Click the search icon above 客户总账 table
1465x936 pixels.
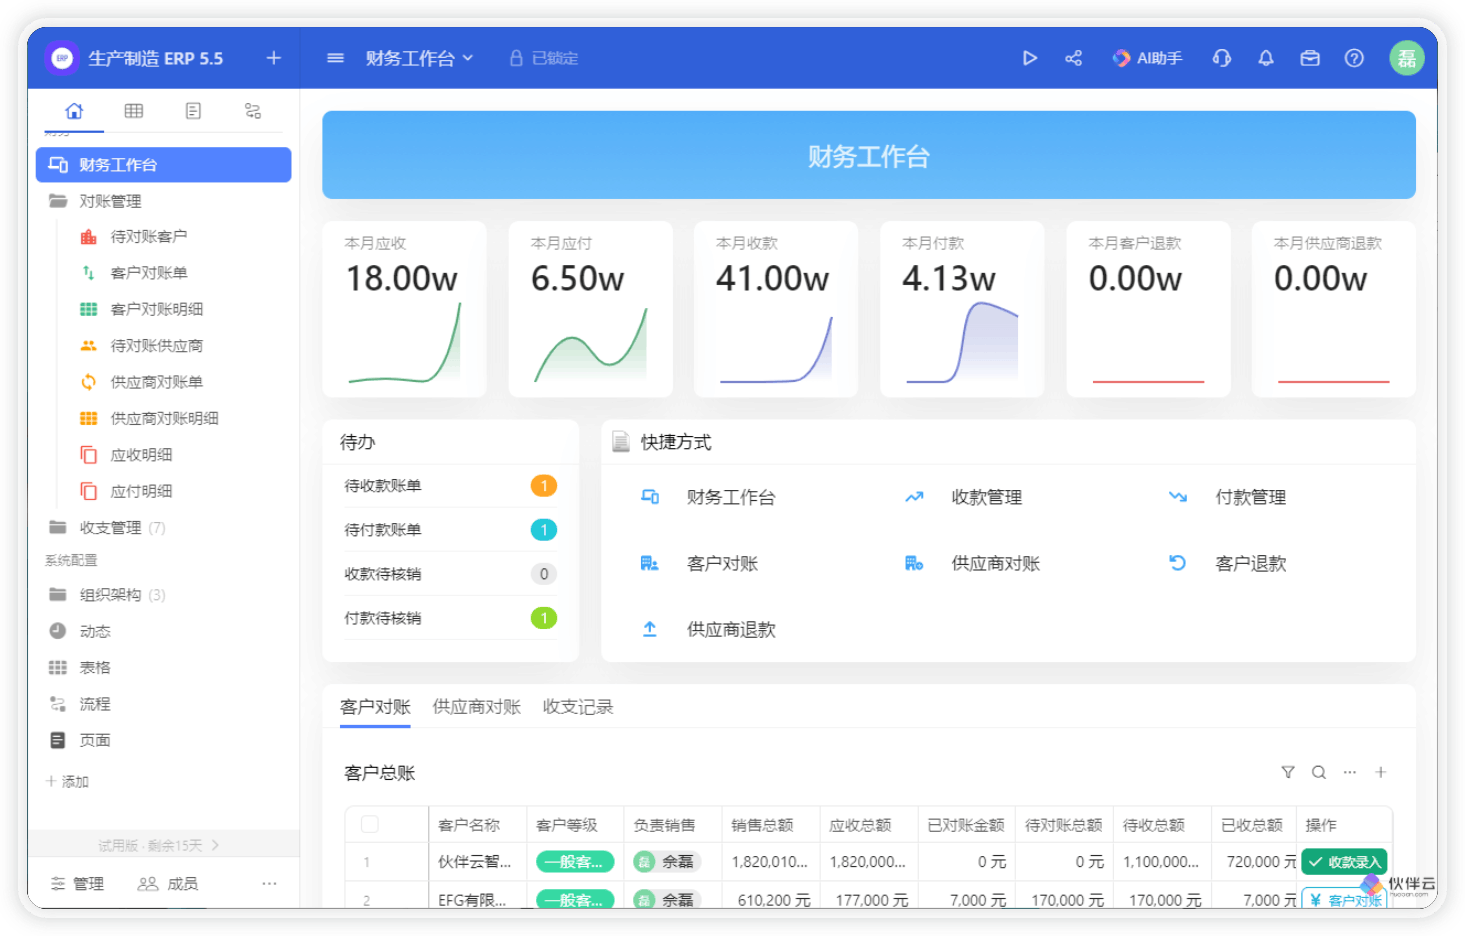click(1319, 772)
